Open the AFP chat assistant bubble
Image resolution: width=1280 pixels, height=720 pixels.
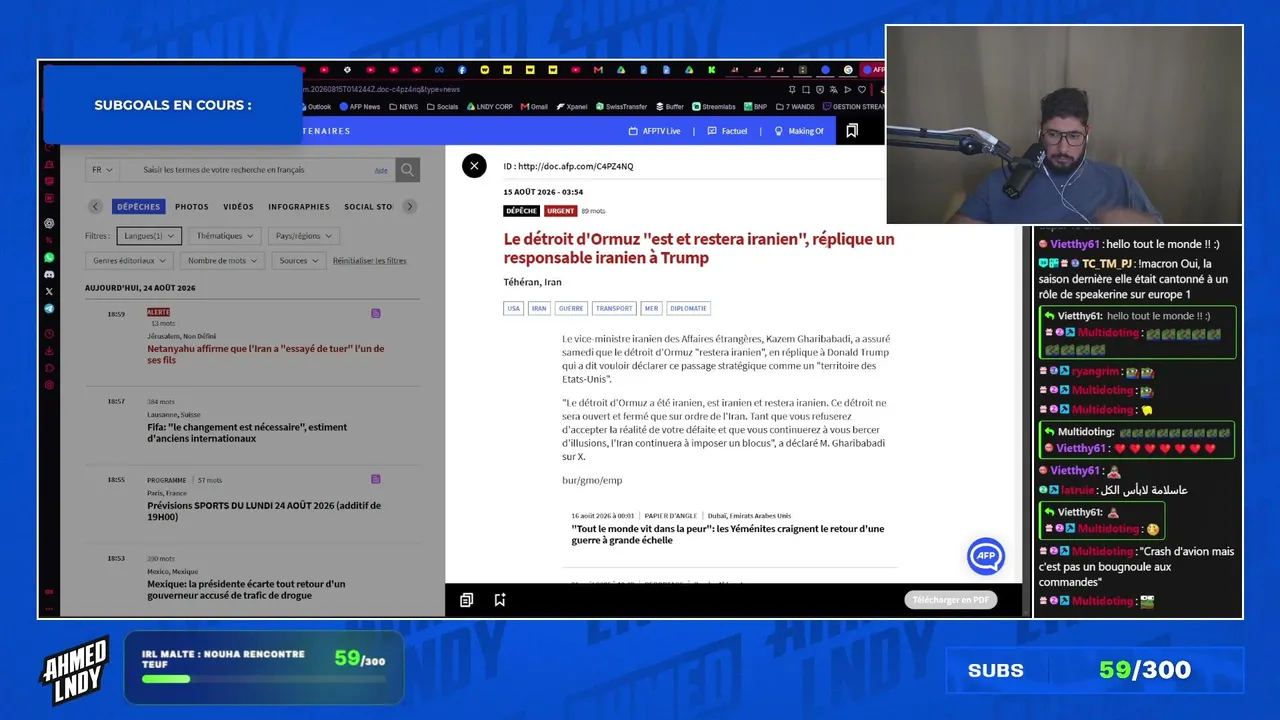click(986, 556)
